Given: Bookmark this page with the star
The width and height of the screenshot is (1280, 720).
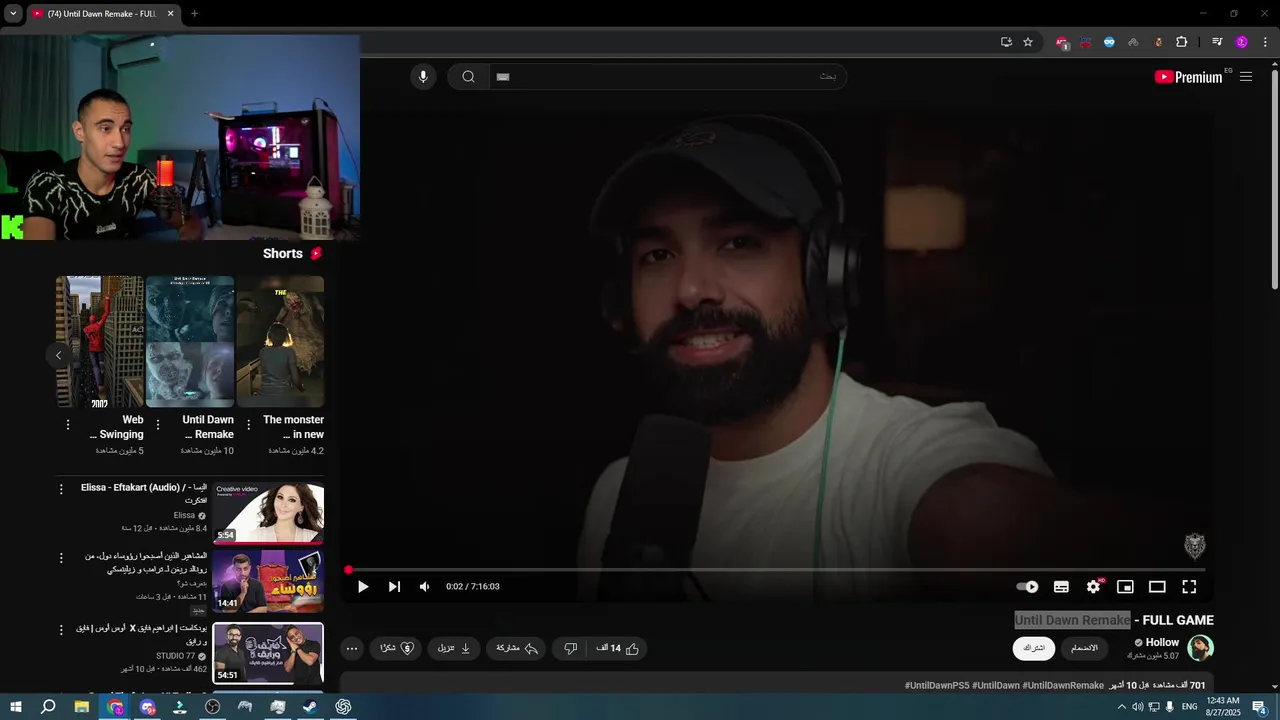Looking at the screenshot, I should point(1027,42).
